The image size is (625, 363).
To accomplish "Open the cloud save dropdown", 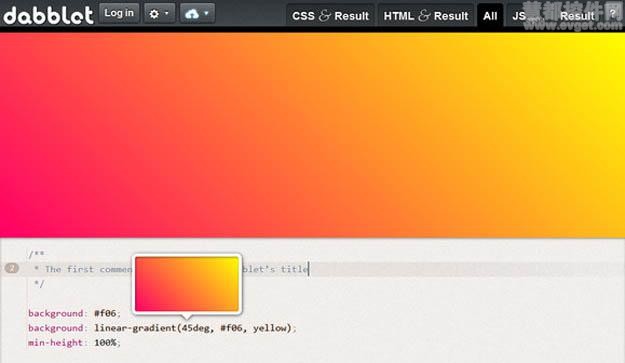I will pos(197,13).
